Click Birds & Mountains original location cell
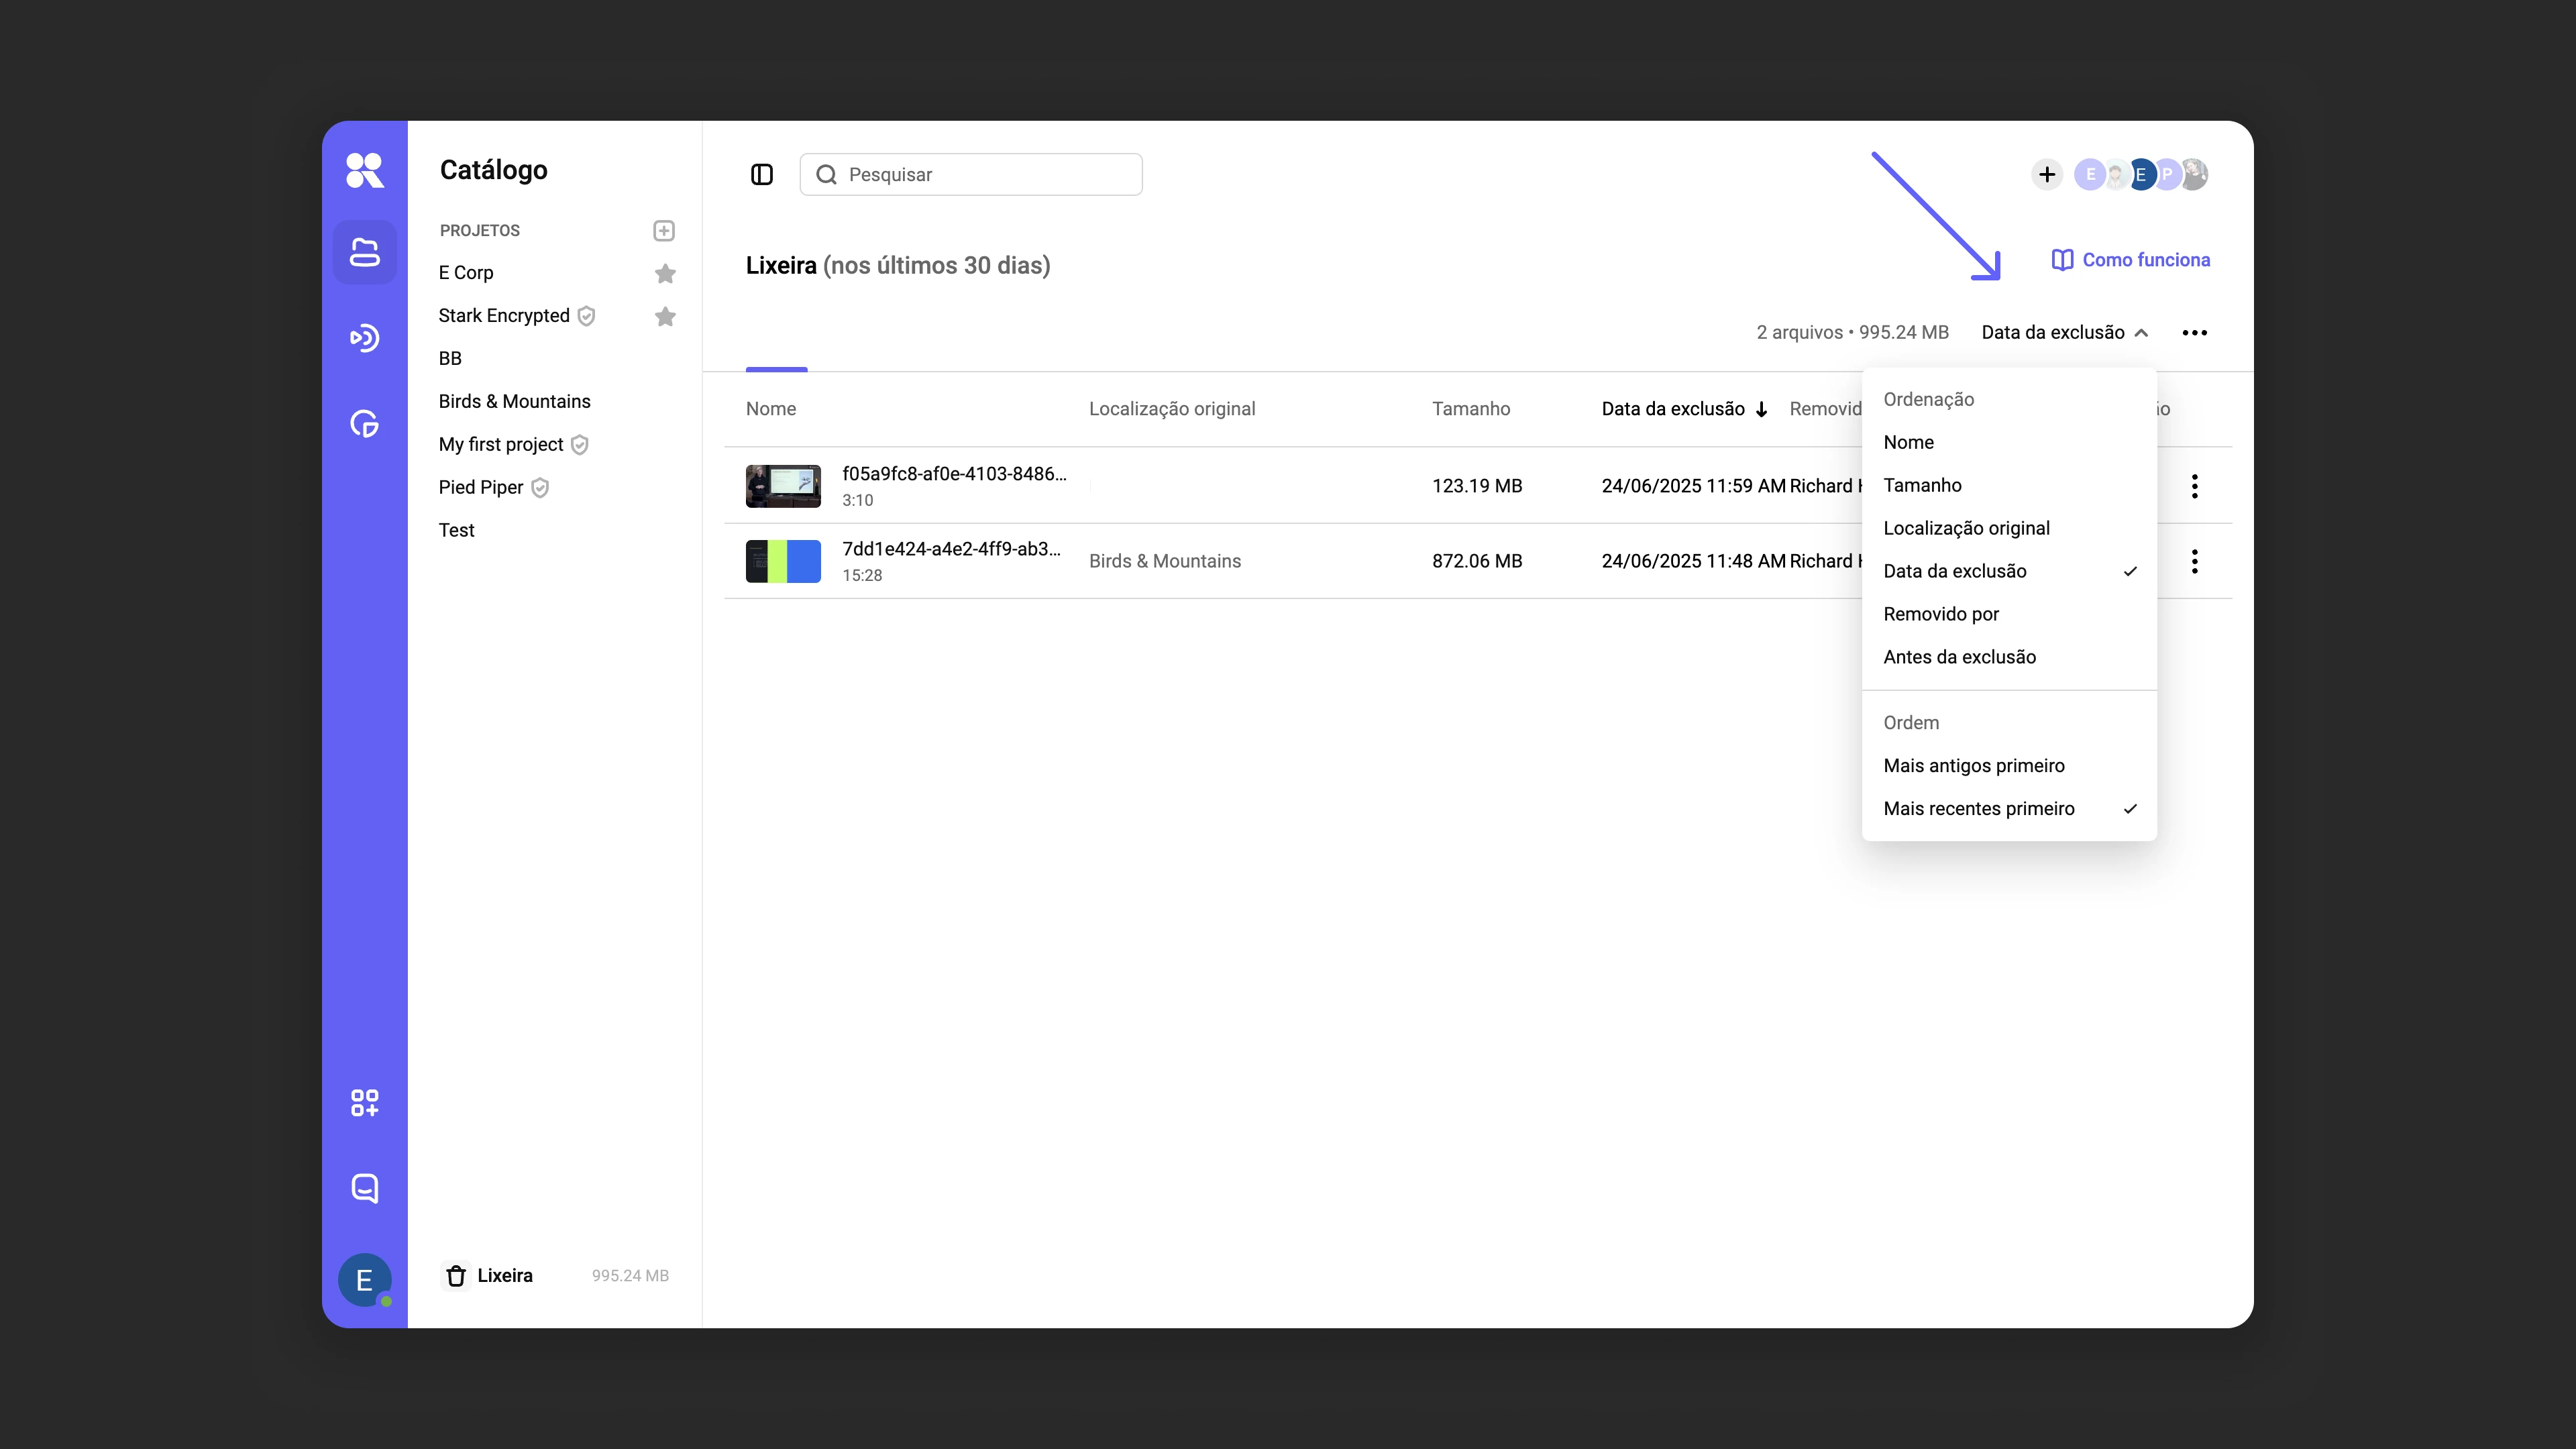The image size is (2576, 1449). click(1165, 562)
